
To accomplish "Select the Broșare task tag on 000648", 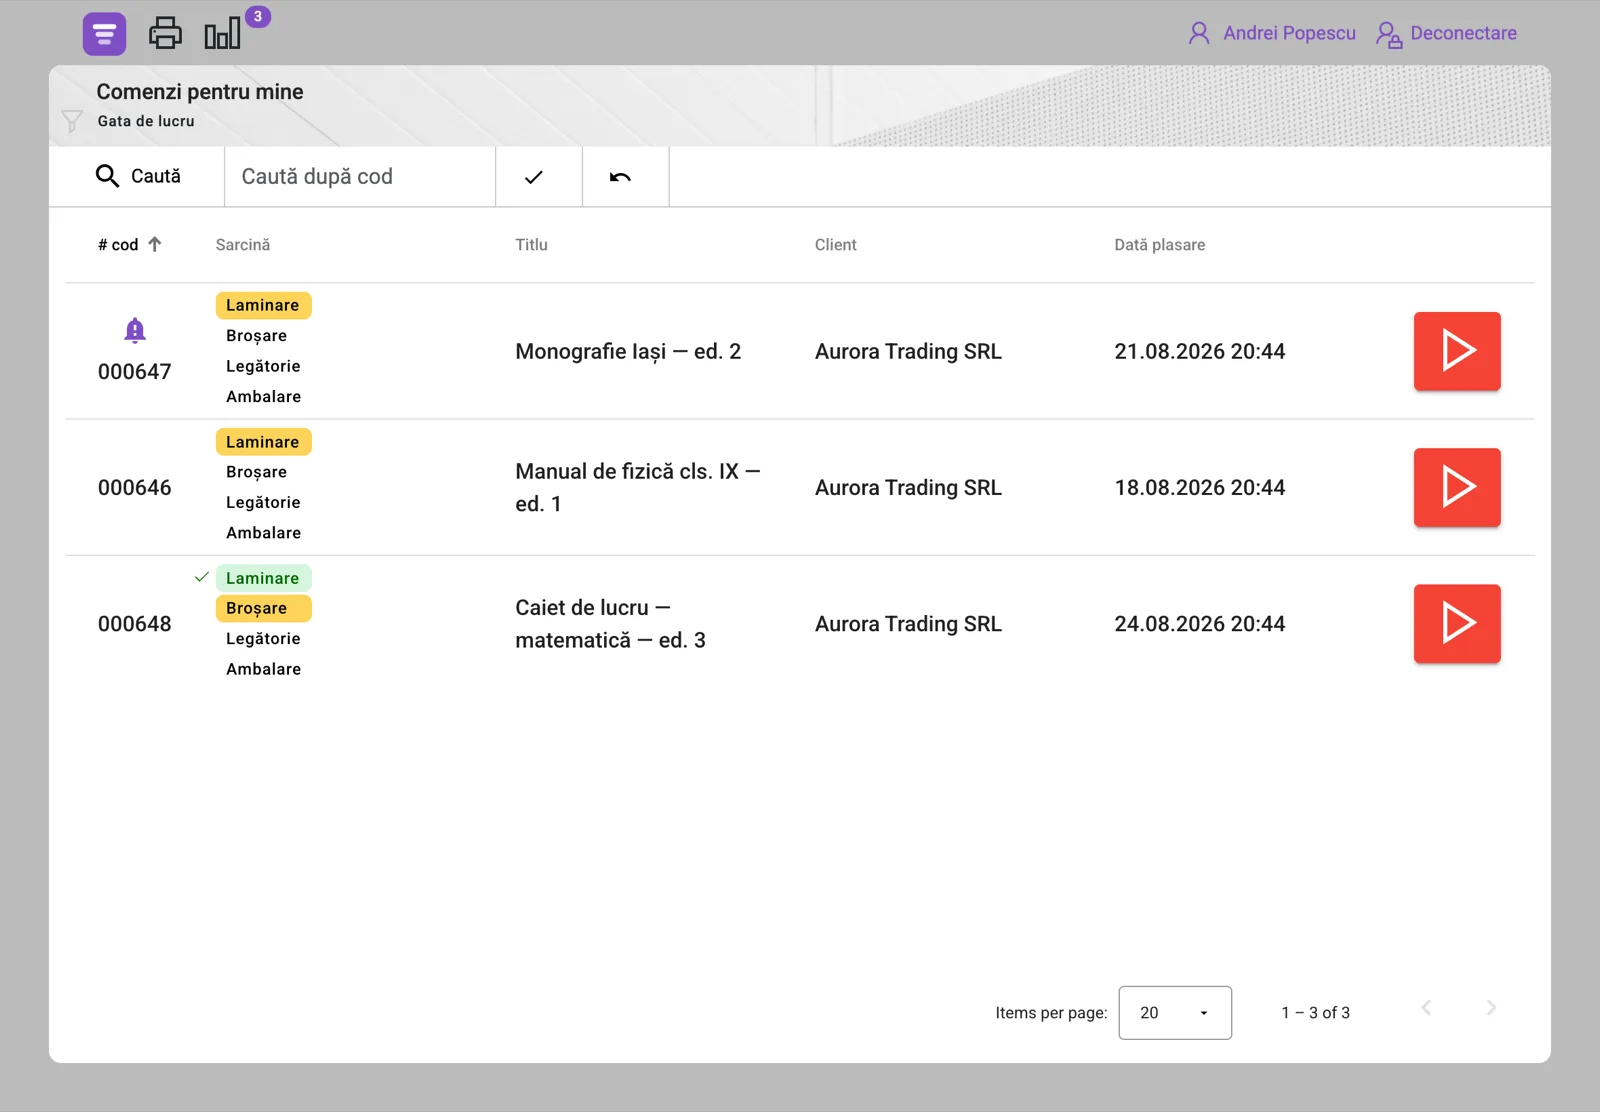I will click(x=263, y=608).
